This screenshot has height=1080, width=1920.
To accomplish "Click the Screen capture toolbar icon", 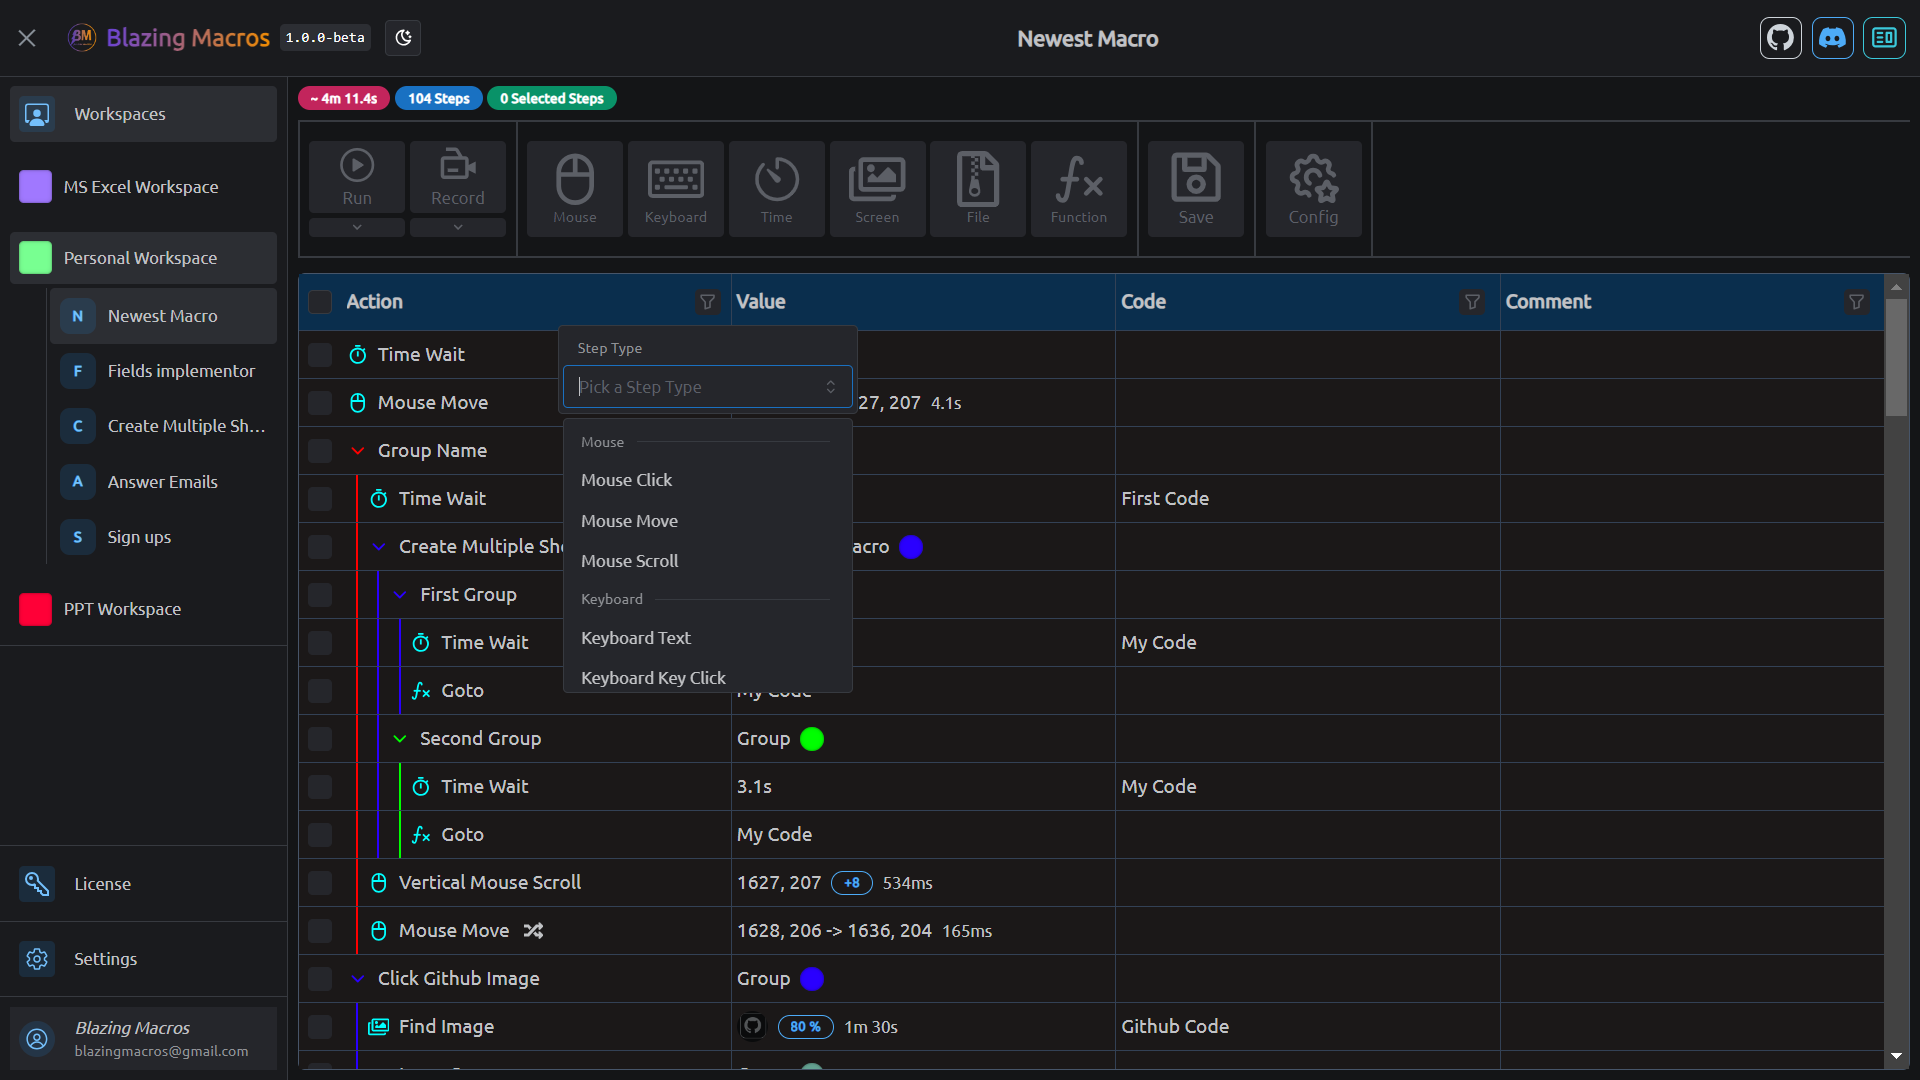I will coord(877,189).
